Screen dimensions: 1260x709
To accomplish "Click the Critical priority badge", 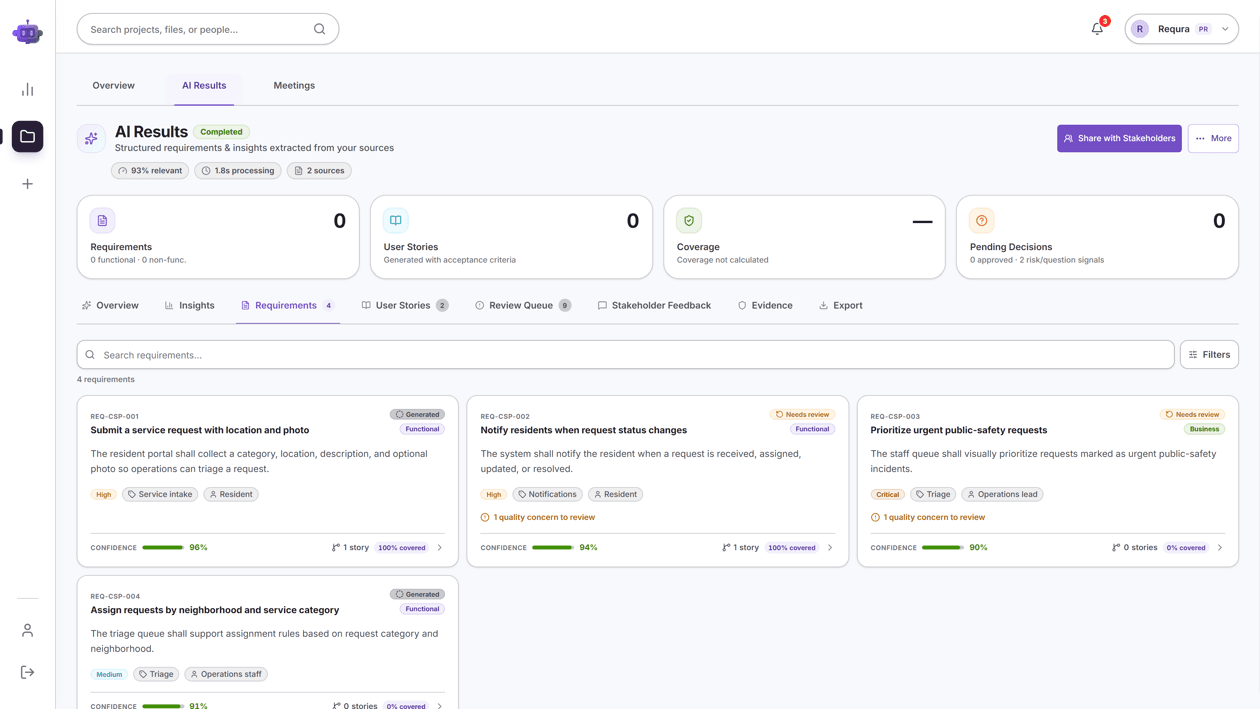I will point(888,494).
